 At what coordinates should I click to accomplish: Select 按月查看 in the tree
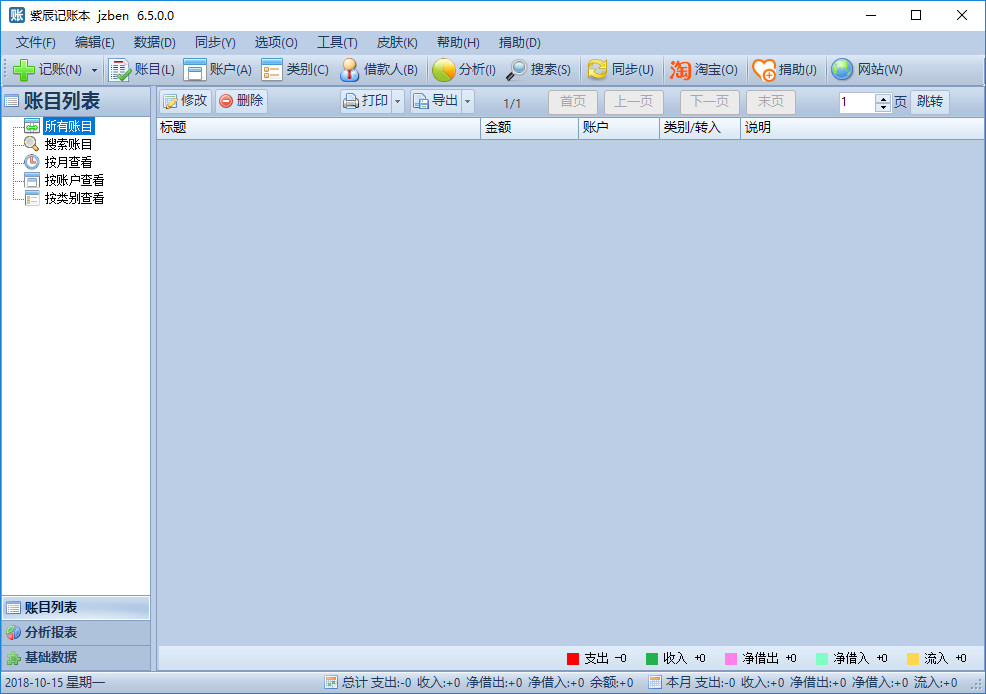(x=68, y=162)
